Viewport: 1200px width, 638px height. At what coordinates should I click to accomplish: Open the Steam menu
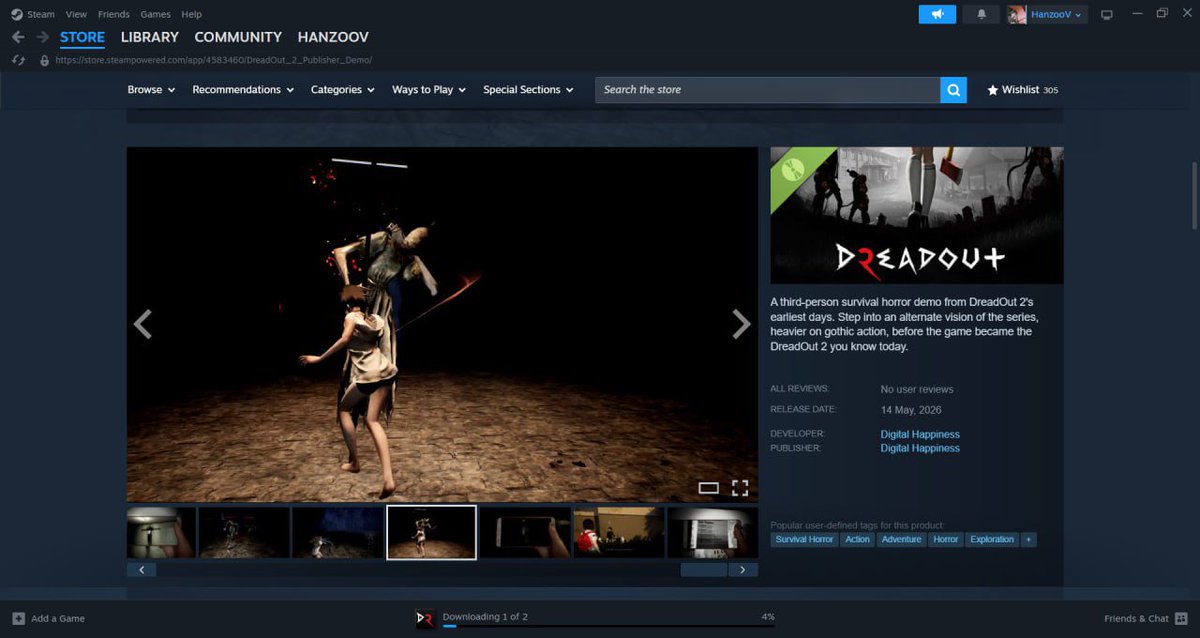pyautogui.click(x=41, y=14)
